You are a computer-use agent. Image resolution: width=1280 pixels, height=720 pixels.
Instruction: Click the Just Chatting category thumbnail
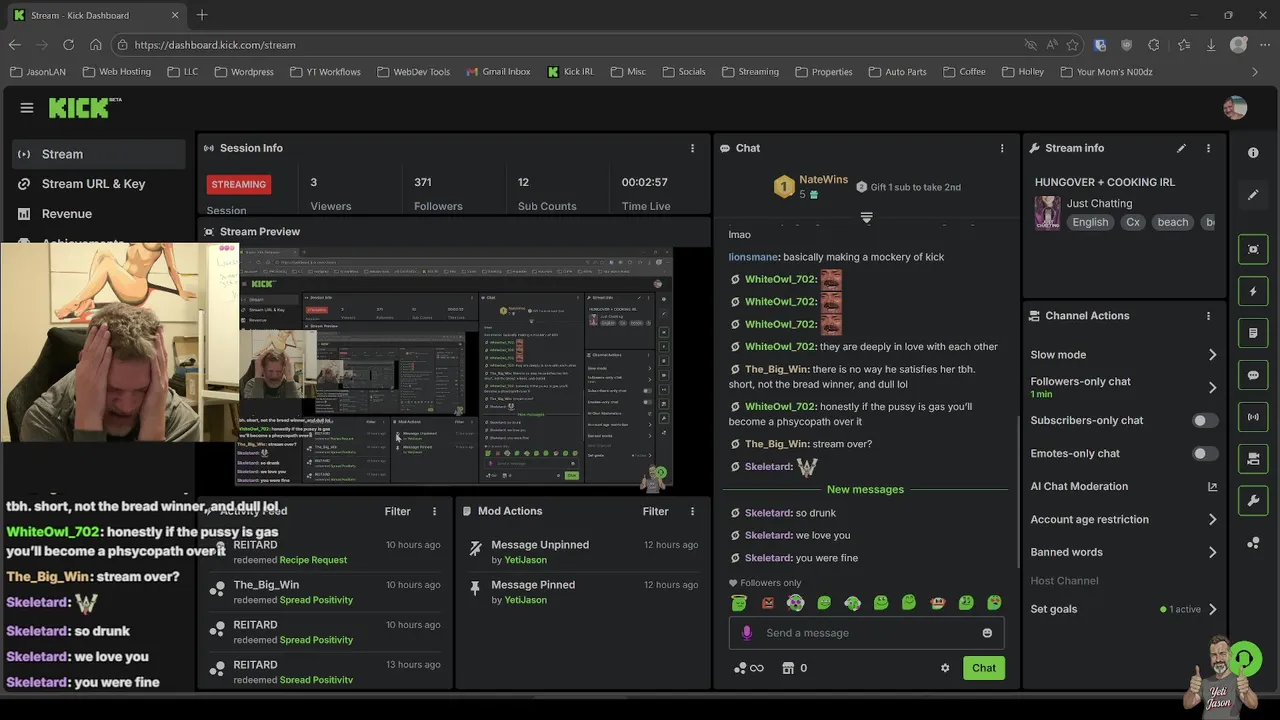(1047, 213)
